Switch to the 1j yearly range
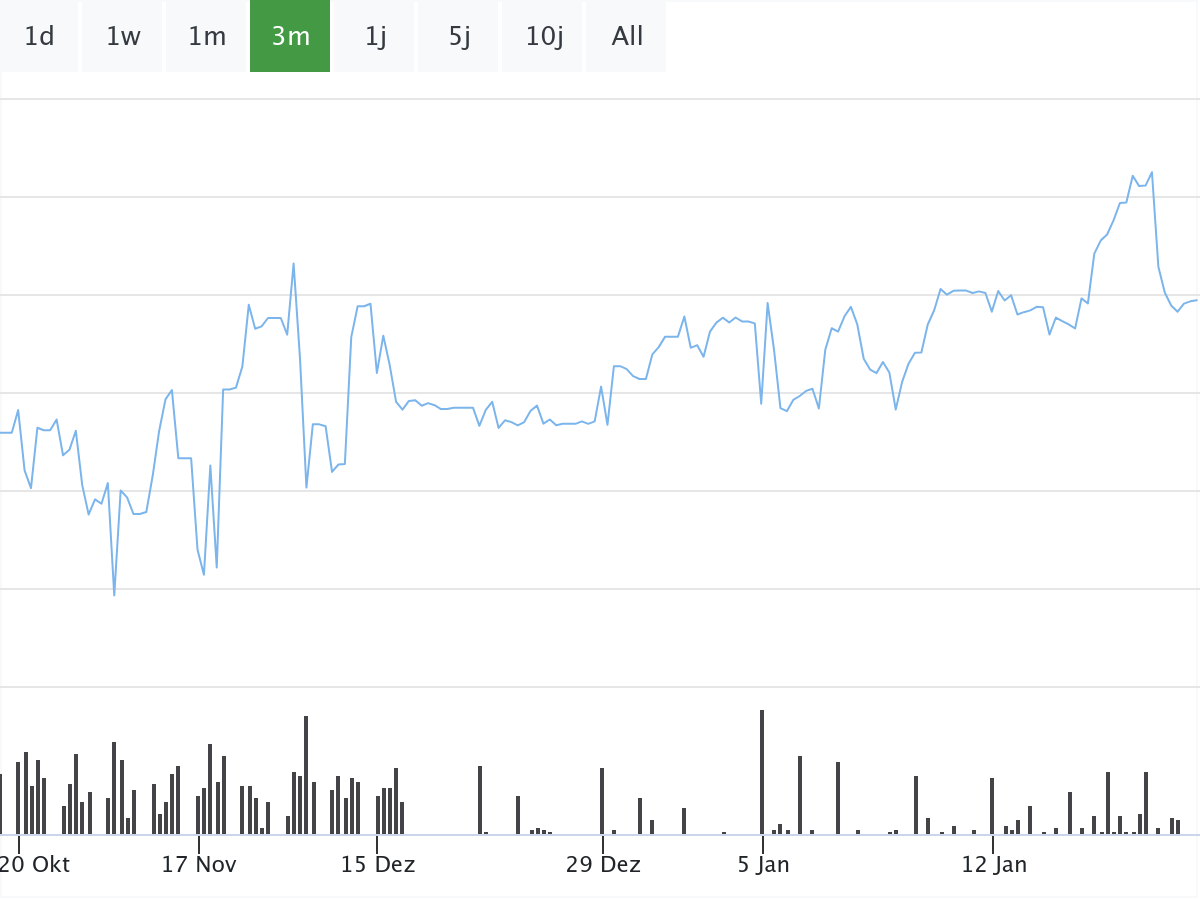This screenshot has height=900, width=1200. click(375, 37)
